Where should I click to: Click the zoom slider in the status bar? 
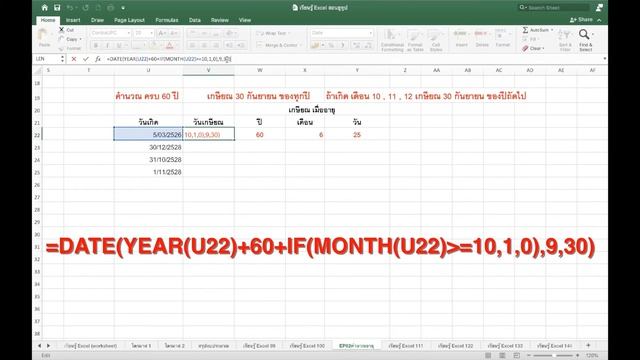coord(553,356)
